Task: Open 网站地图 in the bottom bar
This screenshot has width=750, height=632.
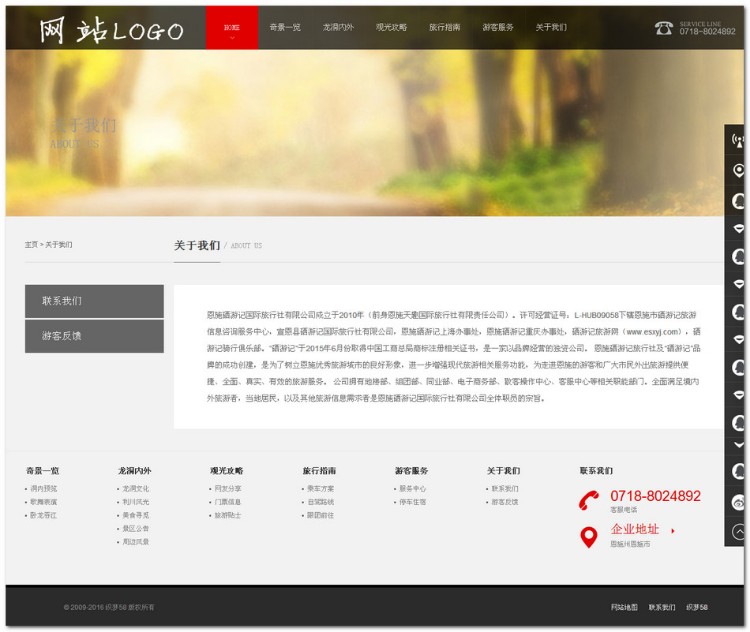Action: [x=624, y=607]
